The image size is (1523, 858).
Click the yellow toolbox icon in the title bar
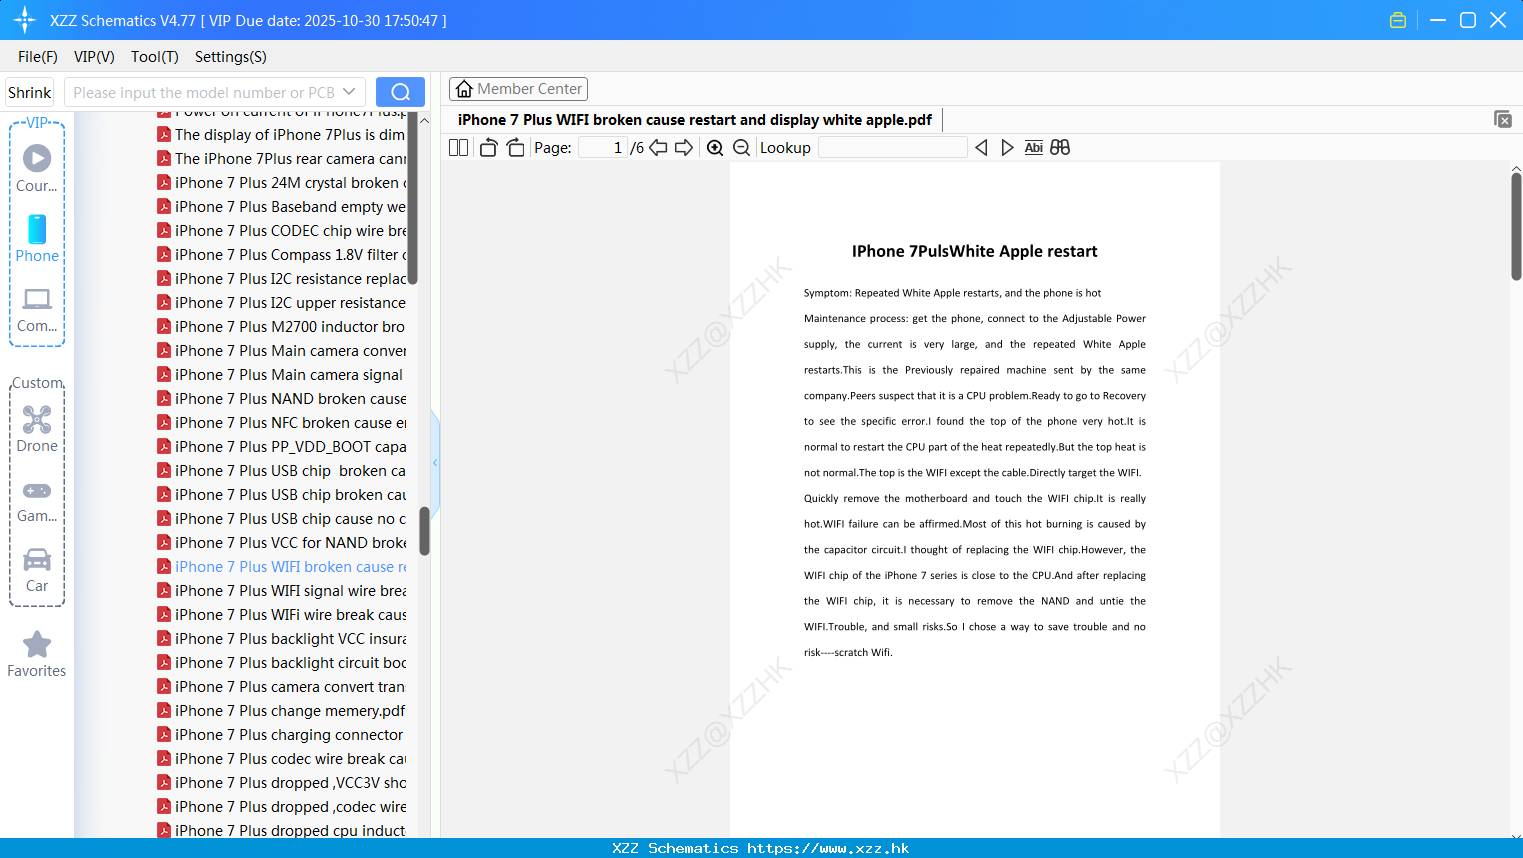pyautogui.click(x=1398, y=20)
